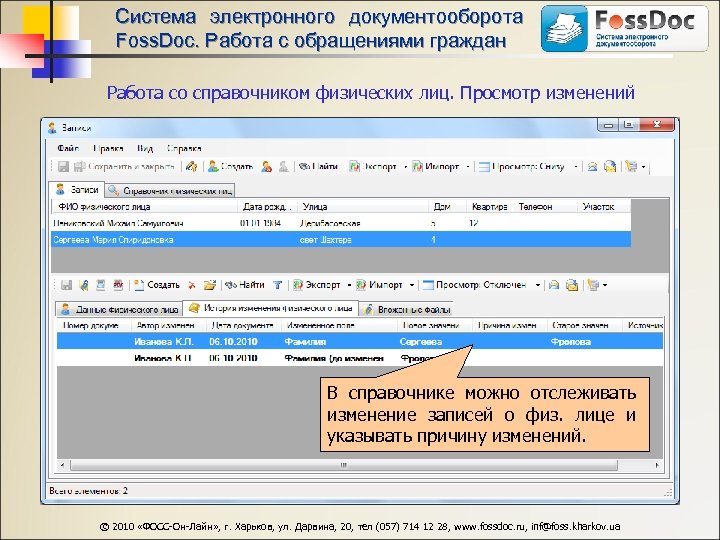Click the last icon in the upper toolbar

coord(632,167)
